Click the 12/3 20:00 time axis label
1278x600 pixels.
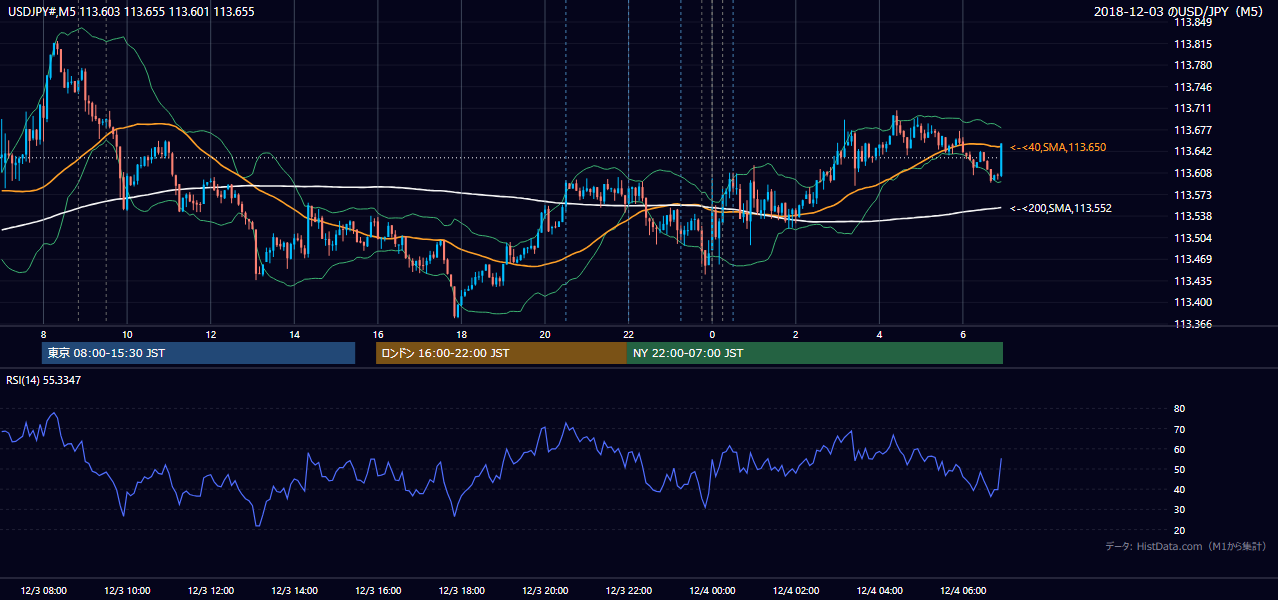[x=544, y=591]
